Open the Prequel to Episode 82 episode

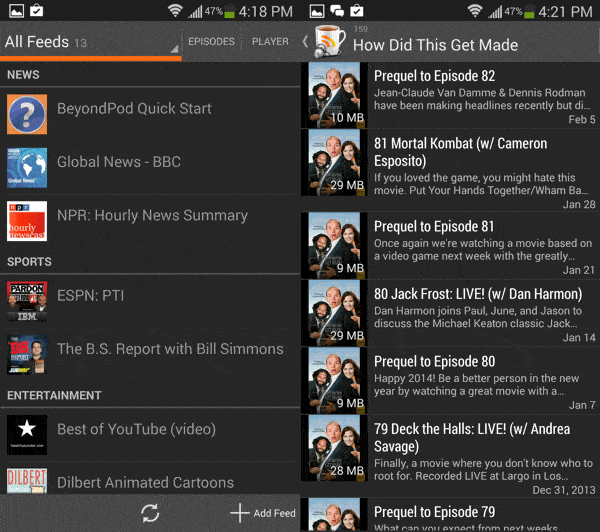coord(450,95)
